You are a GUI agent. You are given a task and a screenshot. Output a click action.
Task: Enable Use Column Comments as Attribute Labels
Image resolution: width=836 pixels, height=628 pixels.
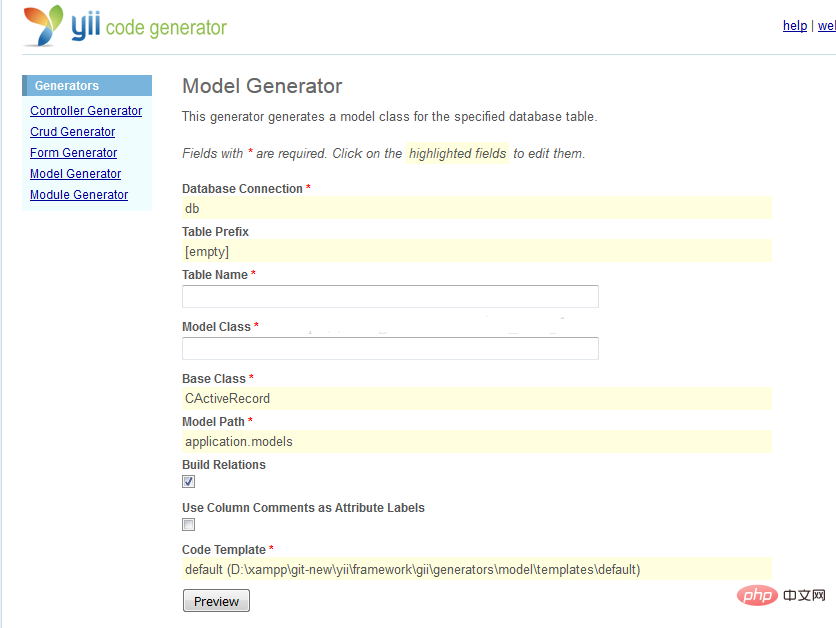click(x=189, y=525)
